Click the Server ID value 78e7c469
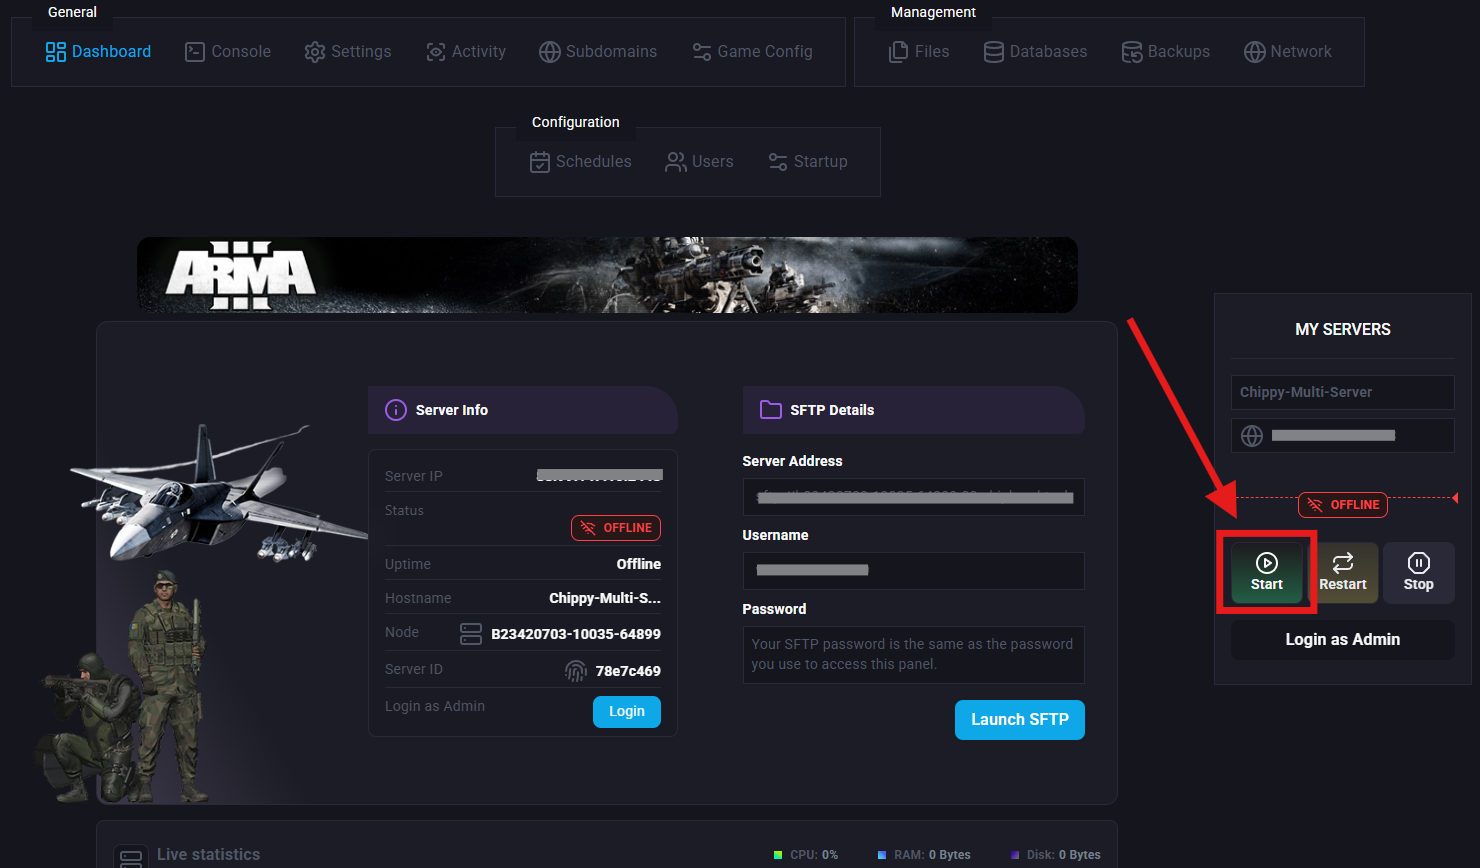The image size is (1480, 868). tap(628, 671)
